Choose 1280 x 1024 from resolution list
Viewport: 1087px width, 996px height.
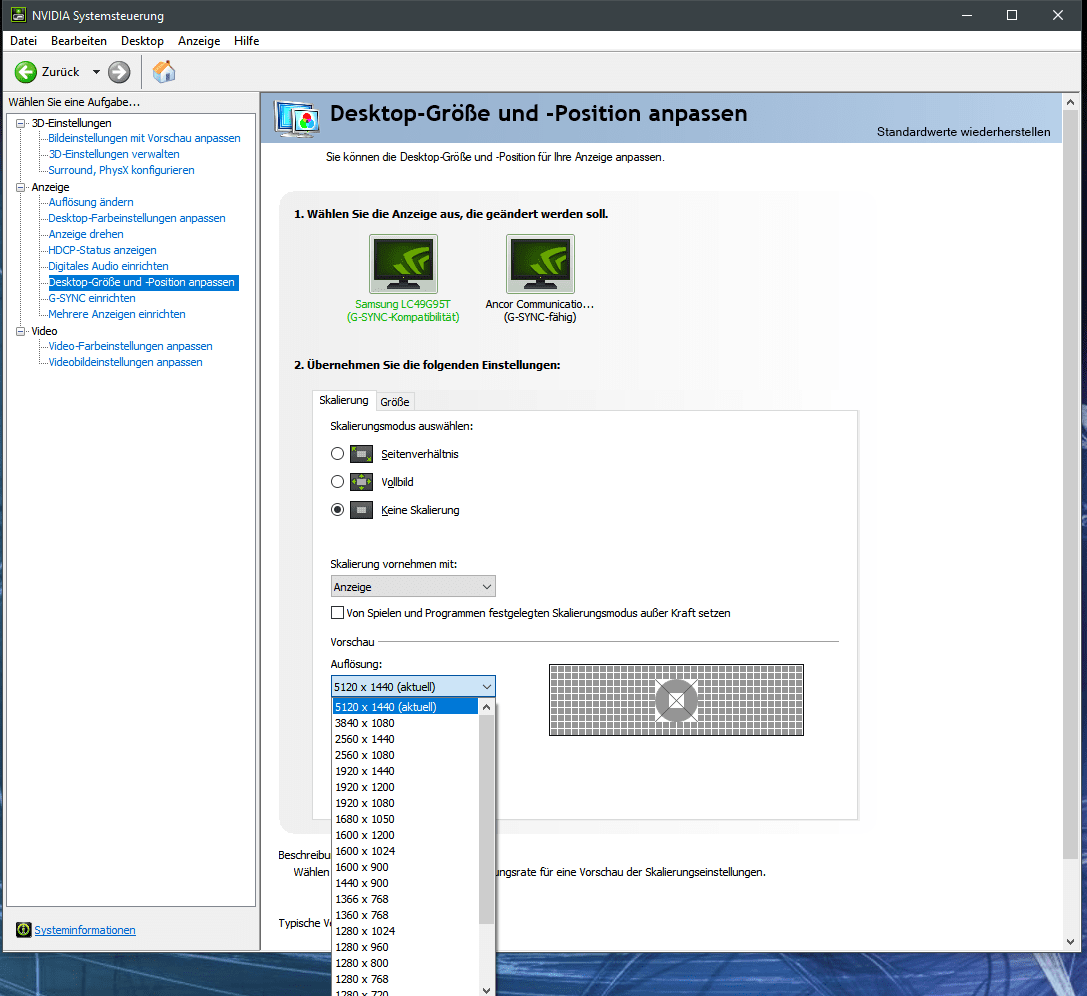pyautogui.click(x=406, y=931)
